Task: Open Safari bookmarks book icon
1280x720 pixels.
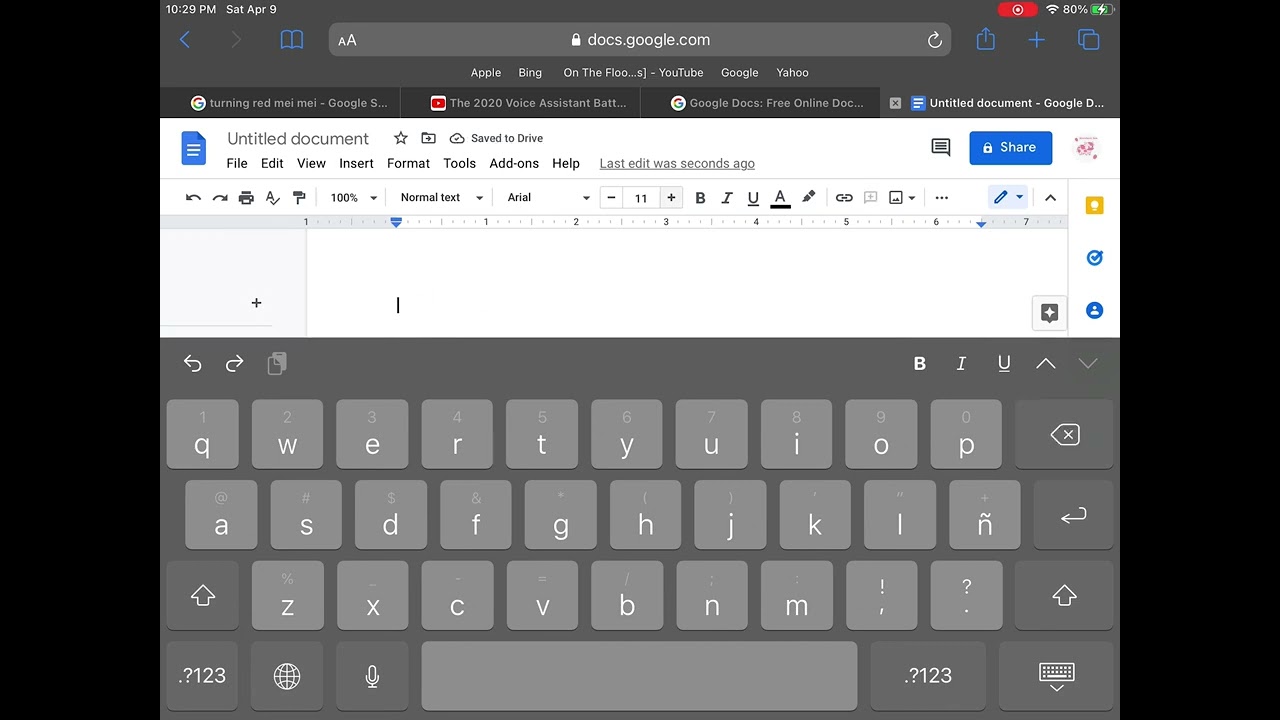Action: pos(292,40)
